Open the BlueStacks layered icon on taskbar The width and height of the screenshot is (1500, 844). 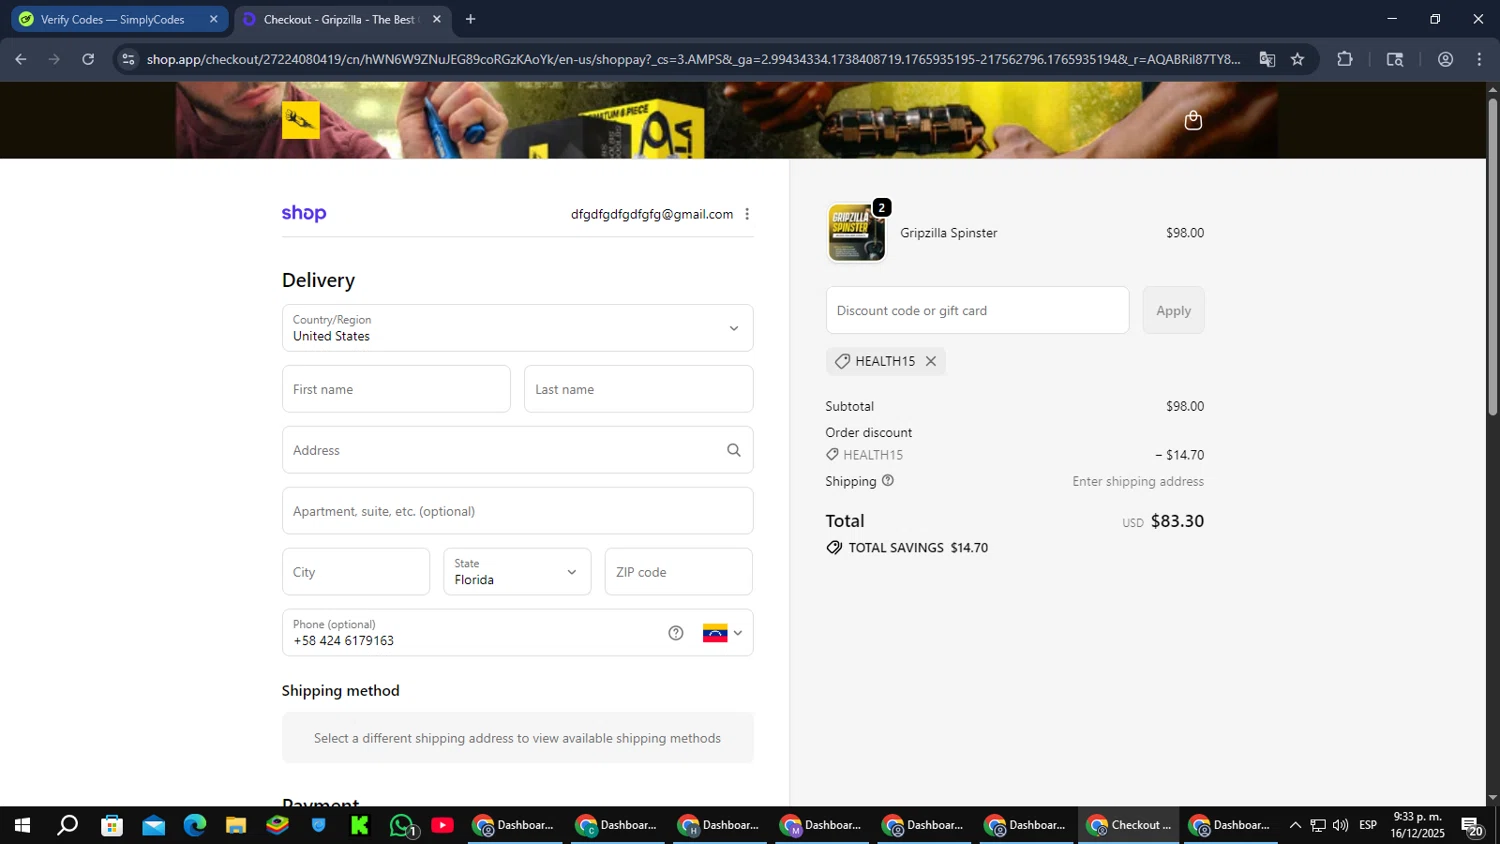(277, 825)
